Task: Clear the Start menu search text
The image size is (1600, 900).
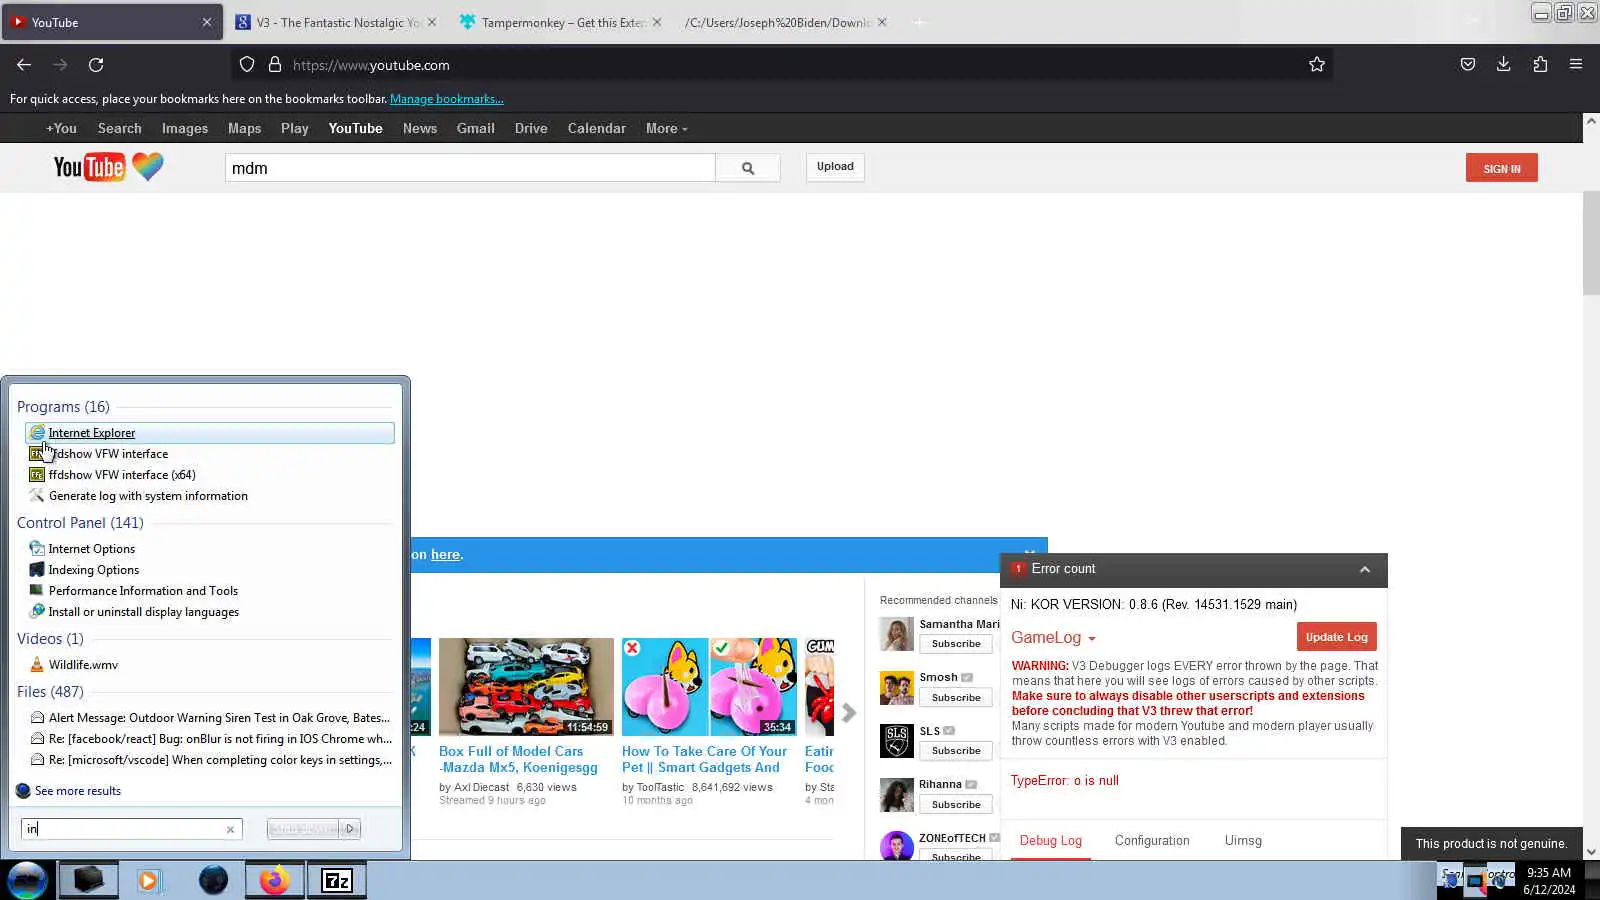Action: [230, 829]
